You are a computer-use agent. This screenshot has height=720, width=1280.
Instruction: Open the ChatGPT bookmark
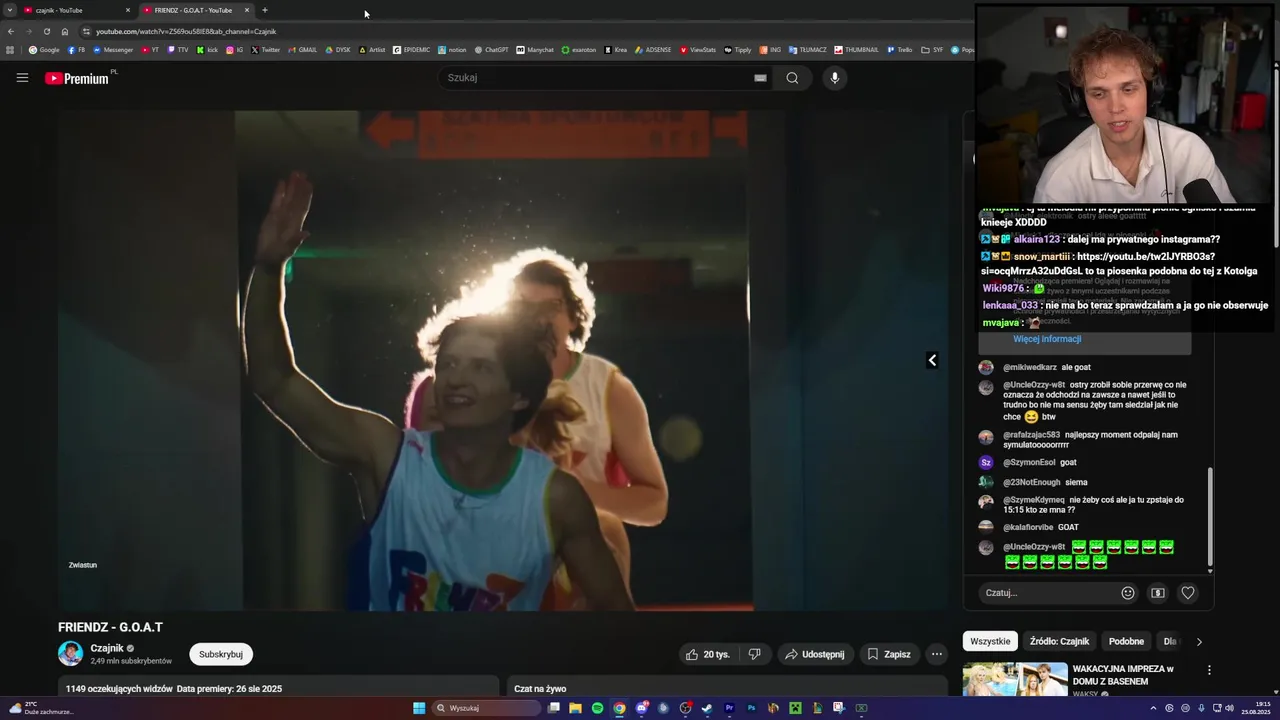[491, 50]
